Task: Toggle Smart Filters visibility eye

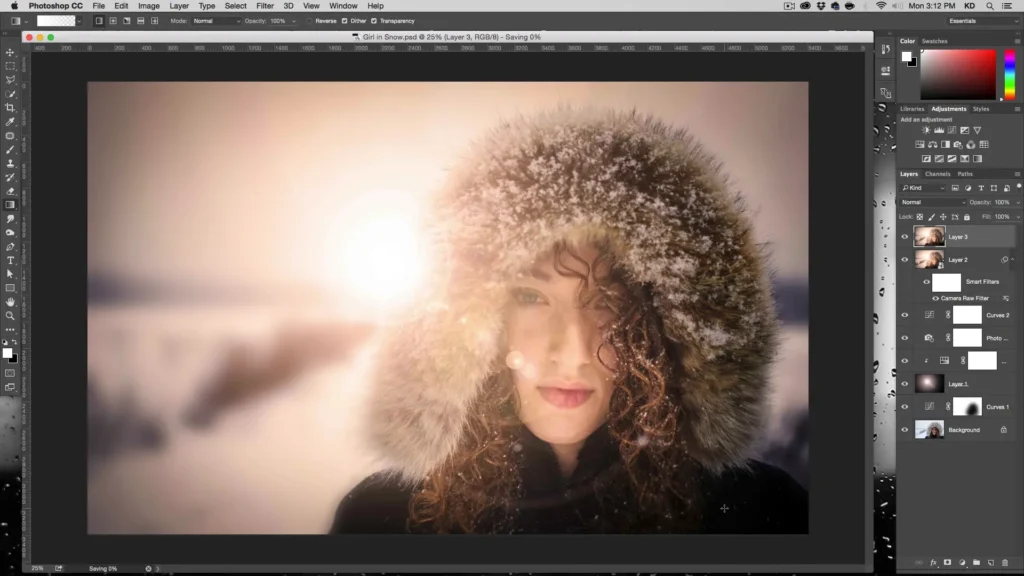Action: 926,282
